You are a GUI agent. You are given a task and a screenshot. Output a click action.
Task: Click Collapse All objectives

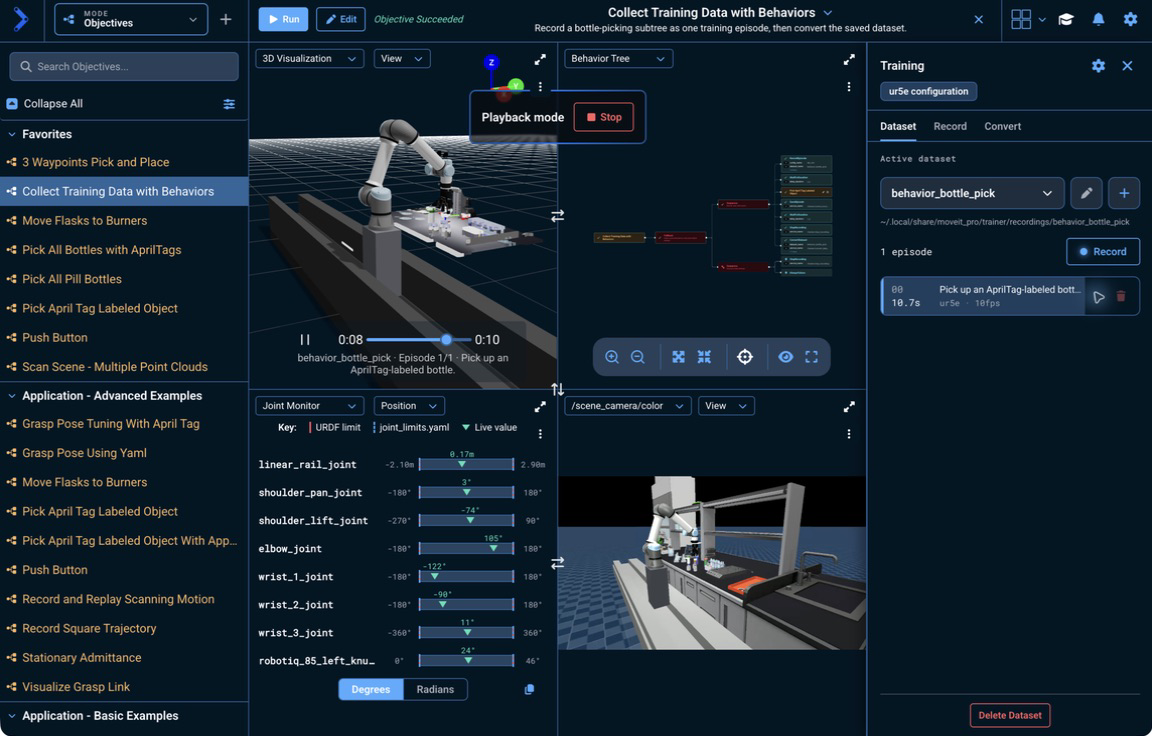45,104
